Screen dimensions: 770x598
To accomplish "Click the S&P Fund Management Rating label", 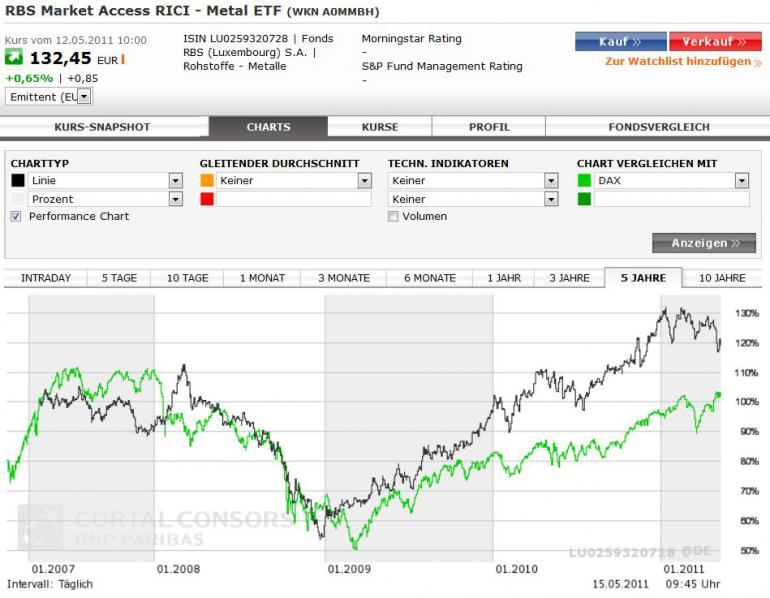I will pos(442,66).
